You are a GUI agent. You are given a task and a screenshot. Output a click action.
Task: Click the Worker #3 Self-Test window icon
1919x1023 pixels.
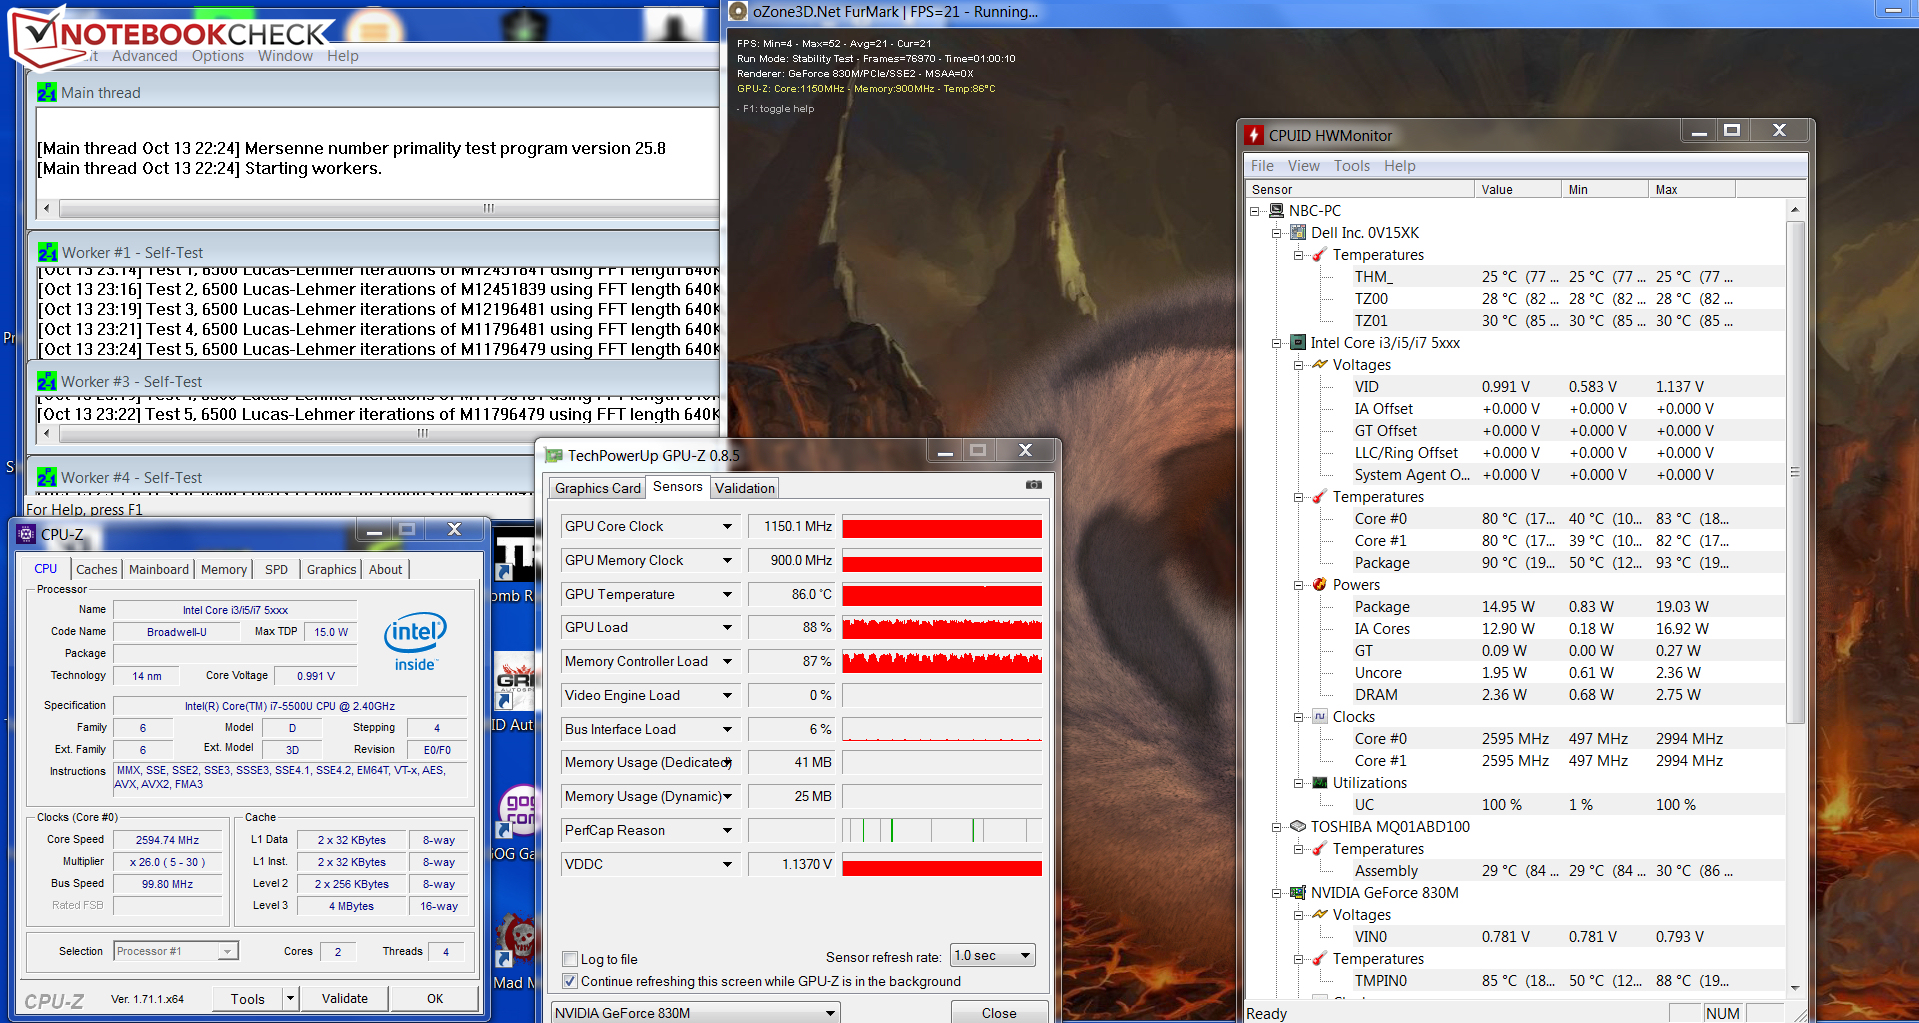click(x=47, y=381)
